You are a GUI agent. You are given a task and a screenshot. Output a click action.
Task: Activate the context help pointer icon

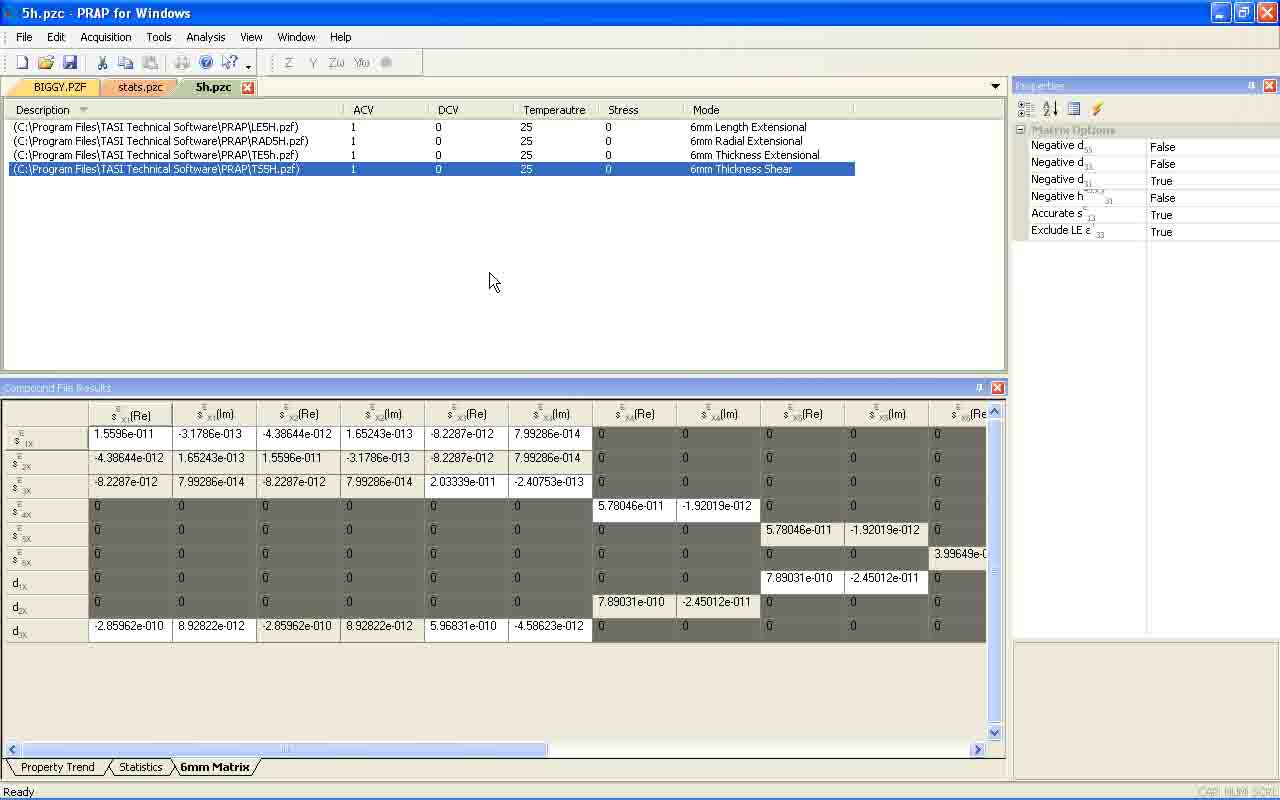point(229,63)
